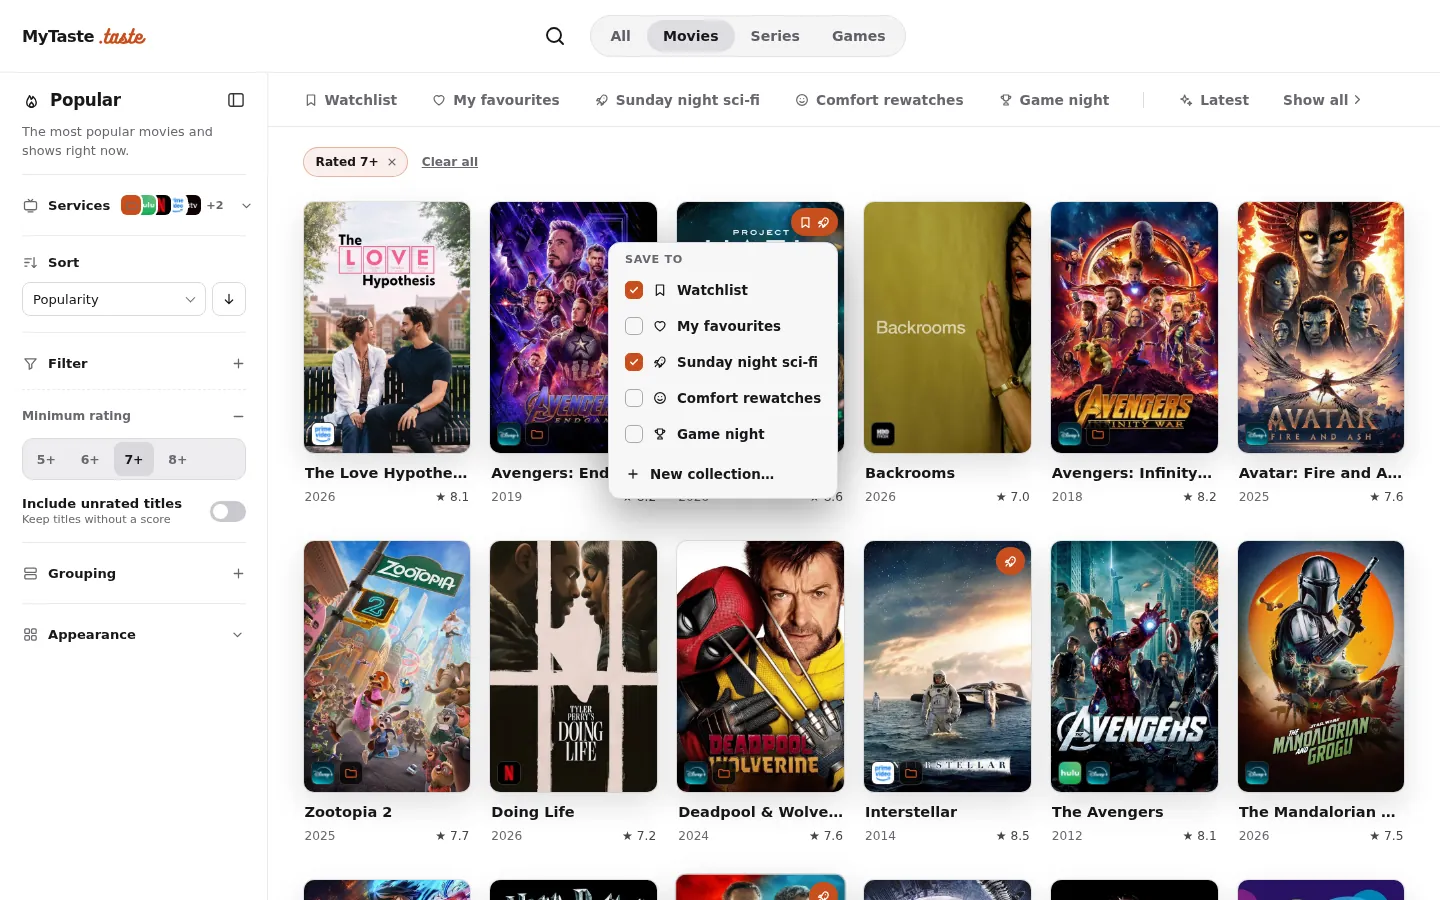1440x900 pixels.
Task: Expand the Filter section
Action: click(x=238, y=364)
